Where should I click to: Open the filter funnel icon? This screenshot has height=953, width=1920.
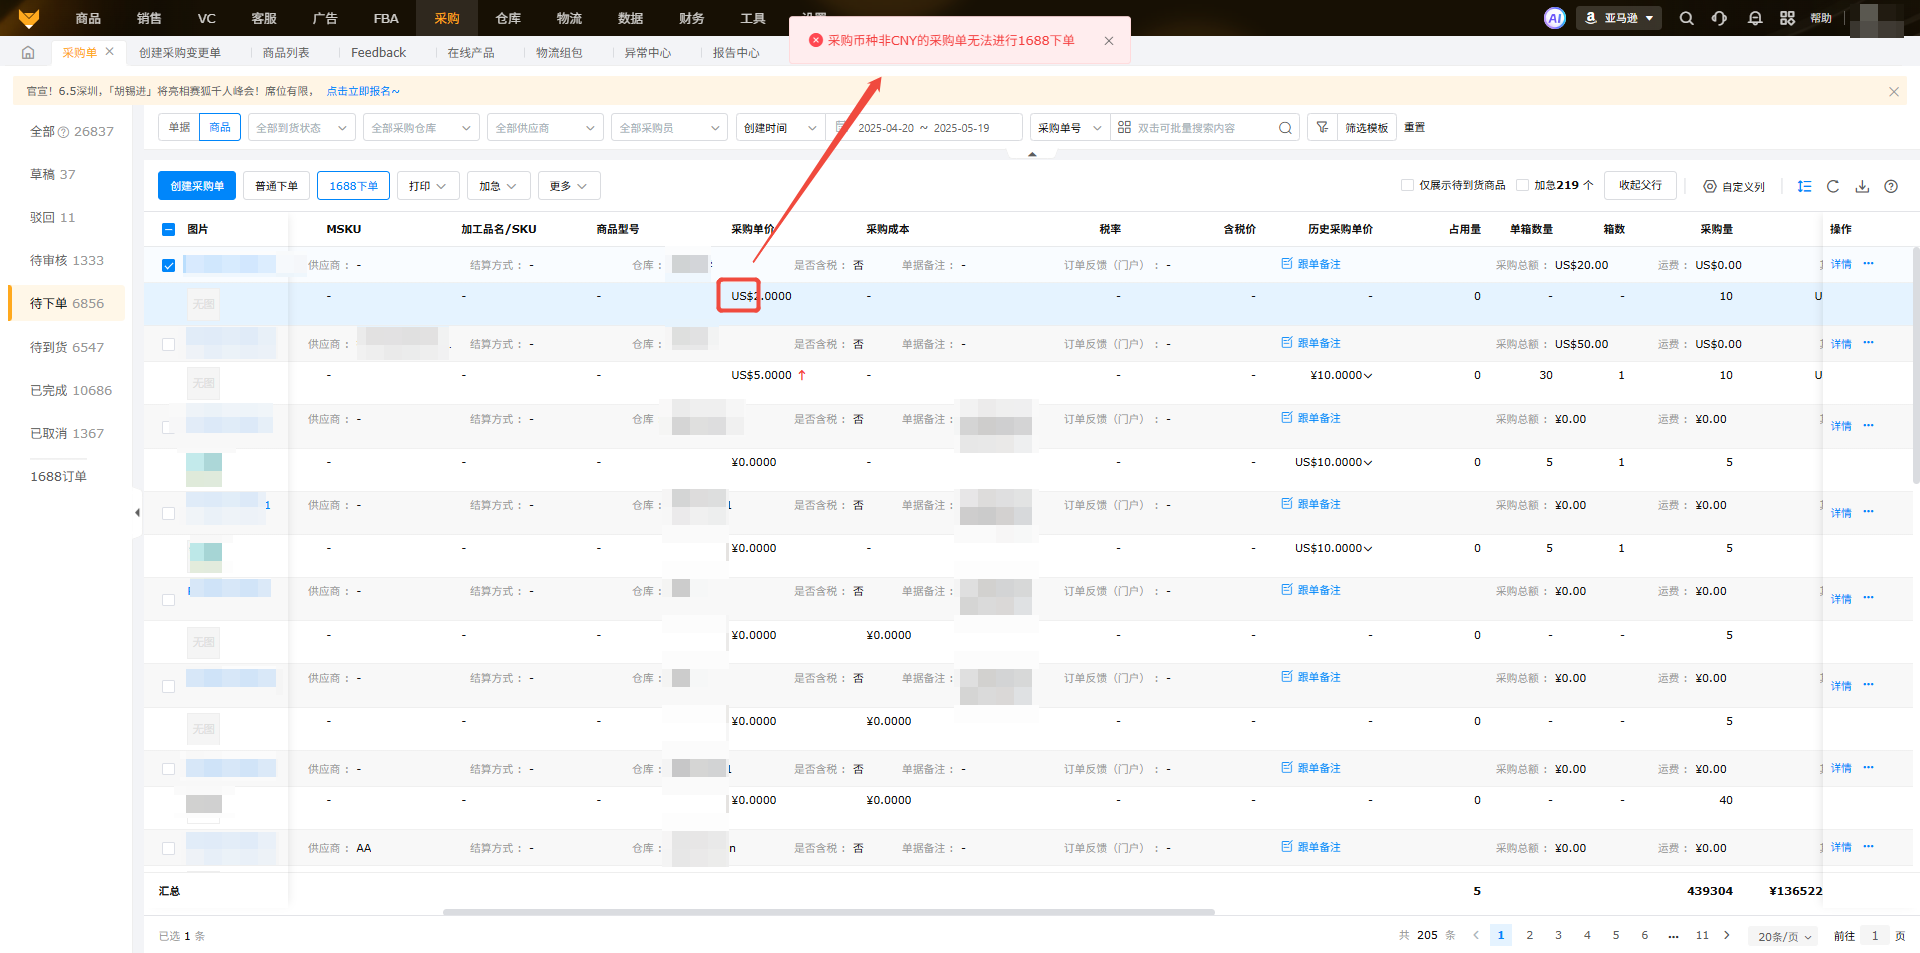(1322, 127)
